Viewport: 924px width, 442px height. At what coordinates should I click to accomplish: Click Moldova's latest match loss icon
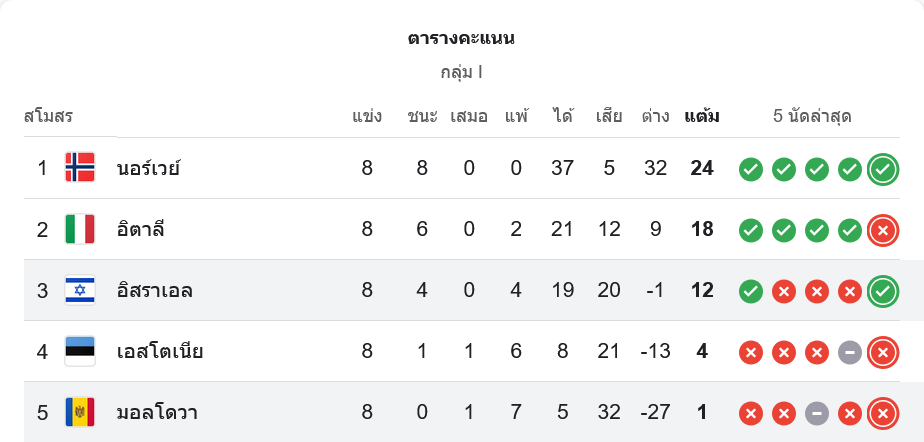point(882,413)
